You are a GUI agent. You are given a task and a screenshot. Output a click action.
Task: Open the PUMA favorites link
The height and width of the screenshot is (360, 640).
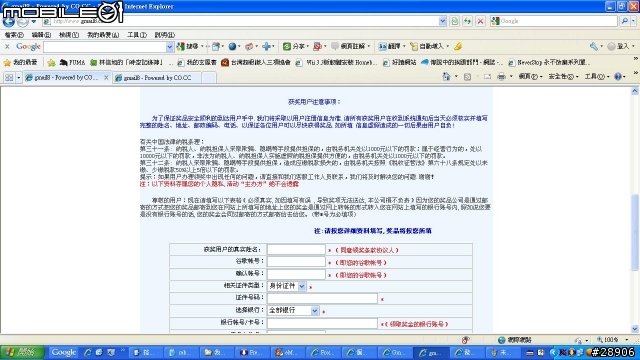72,62
